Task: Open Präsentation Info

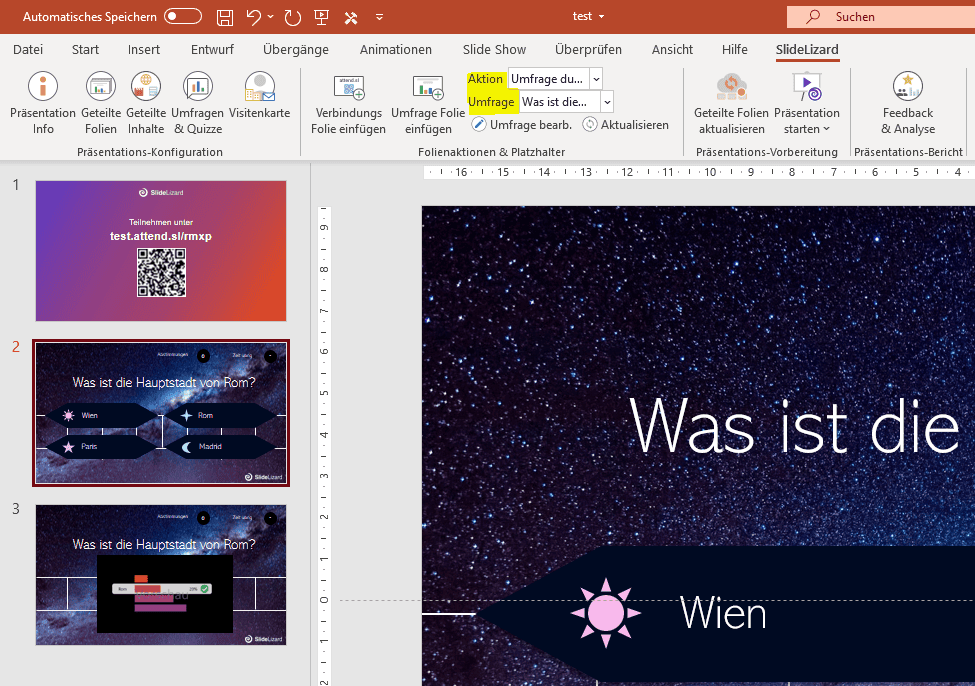Action: coord(42,103)
